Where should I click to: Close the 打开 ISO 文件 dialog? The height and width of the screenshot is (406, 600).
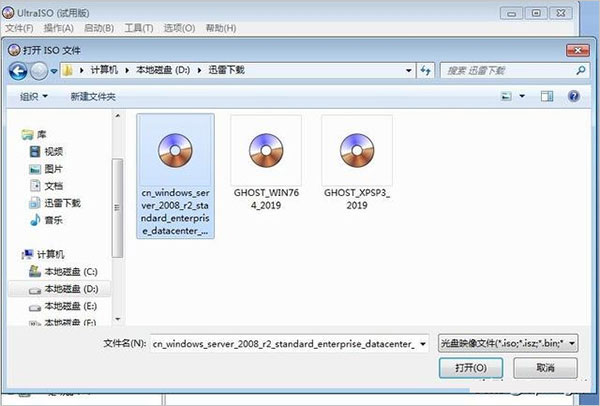click(577, 50)
